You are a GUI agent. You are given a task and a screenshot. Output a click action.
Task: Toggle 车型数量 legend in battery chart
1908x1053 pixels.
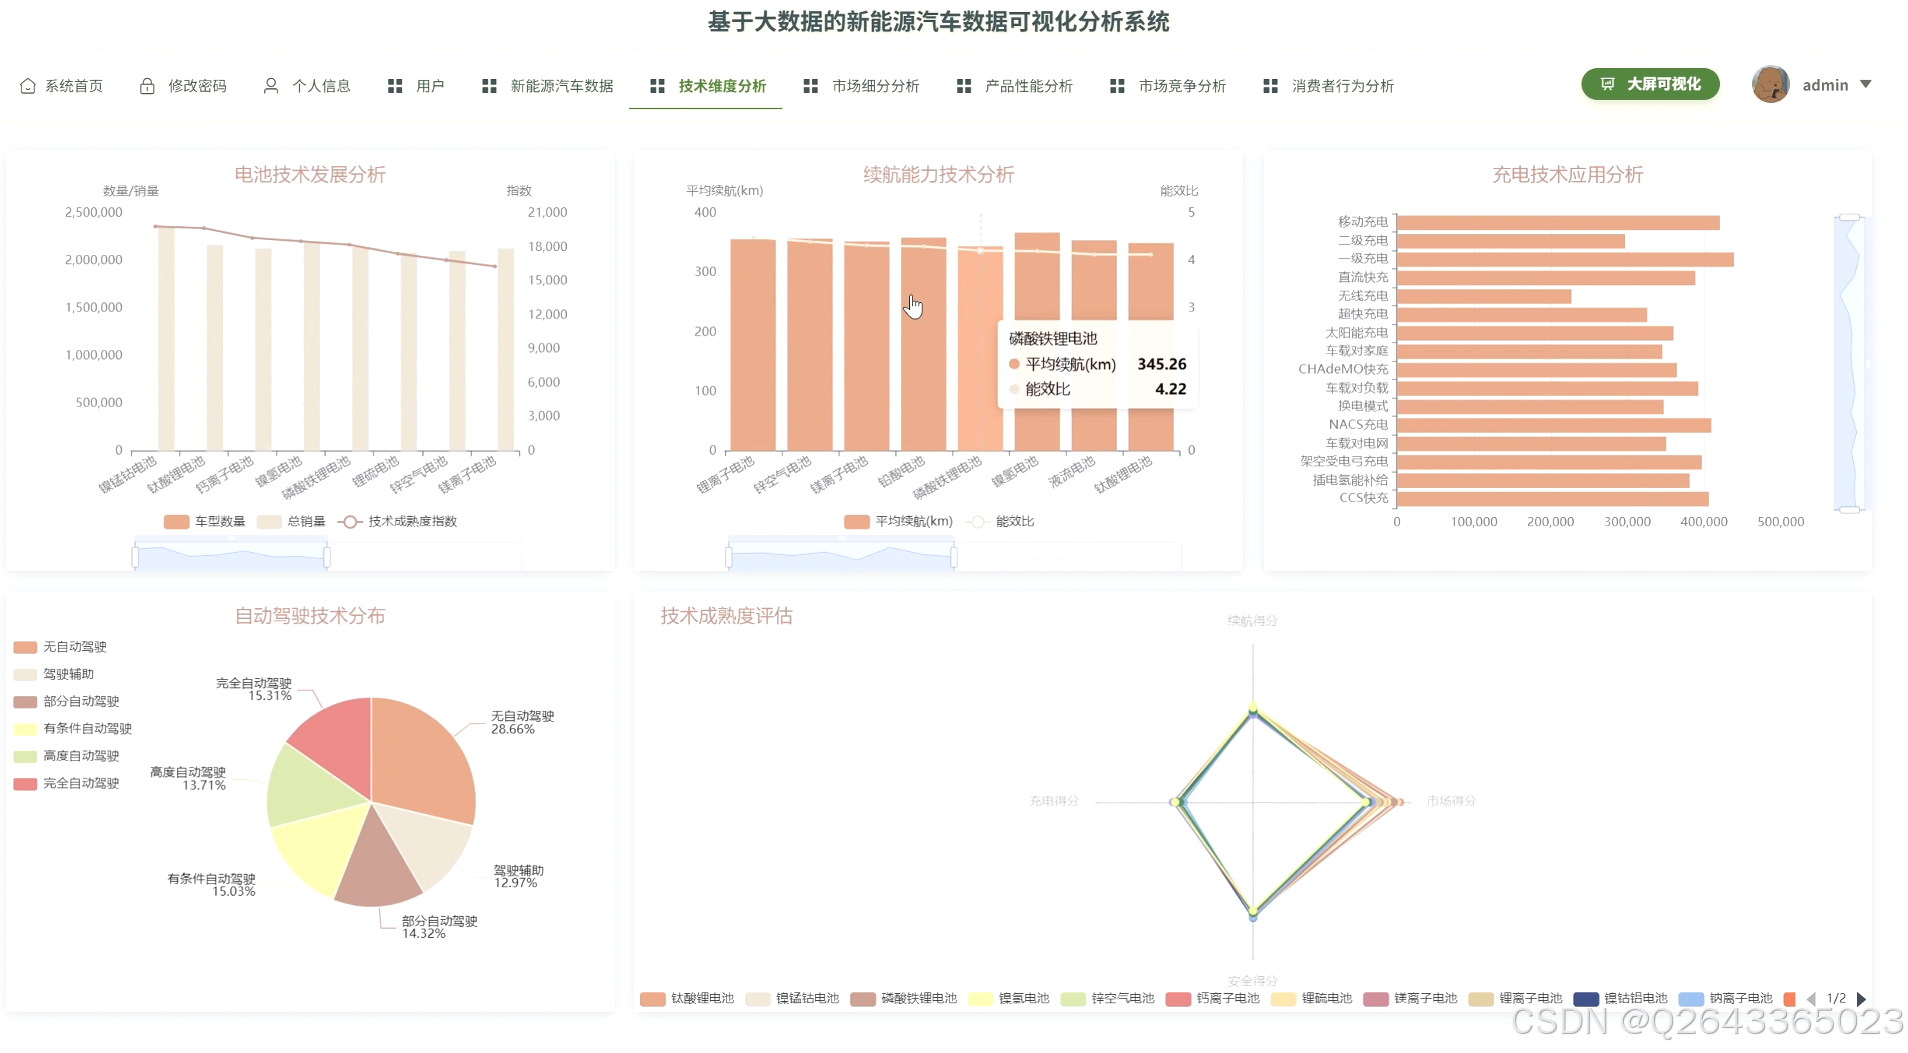pos(204,521)
